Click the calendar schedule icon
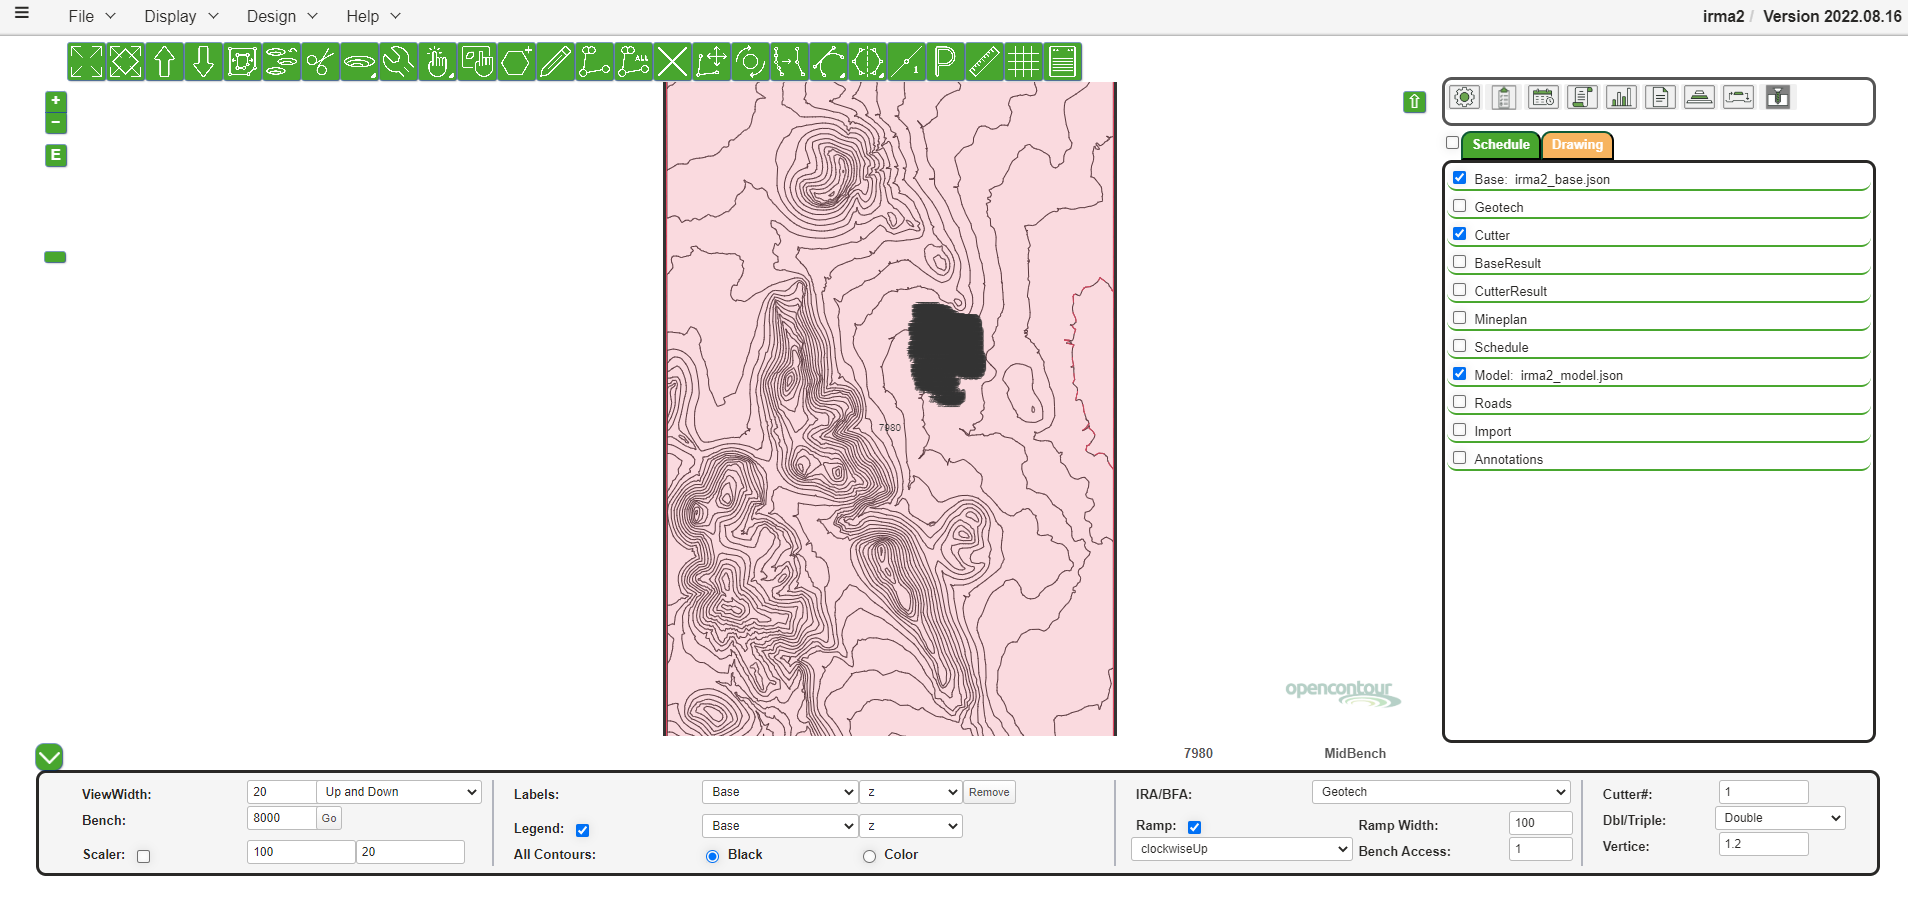 [x=1543, y=97]
